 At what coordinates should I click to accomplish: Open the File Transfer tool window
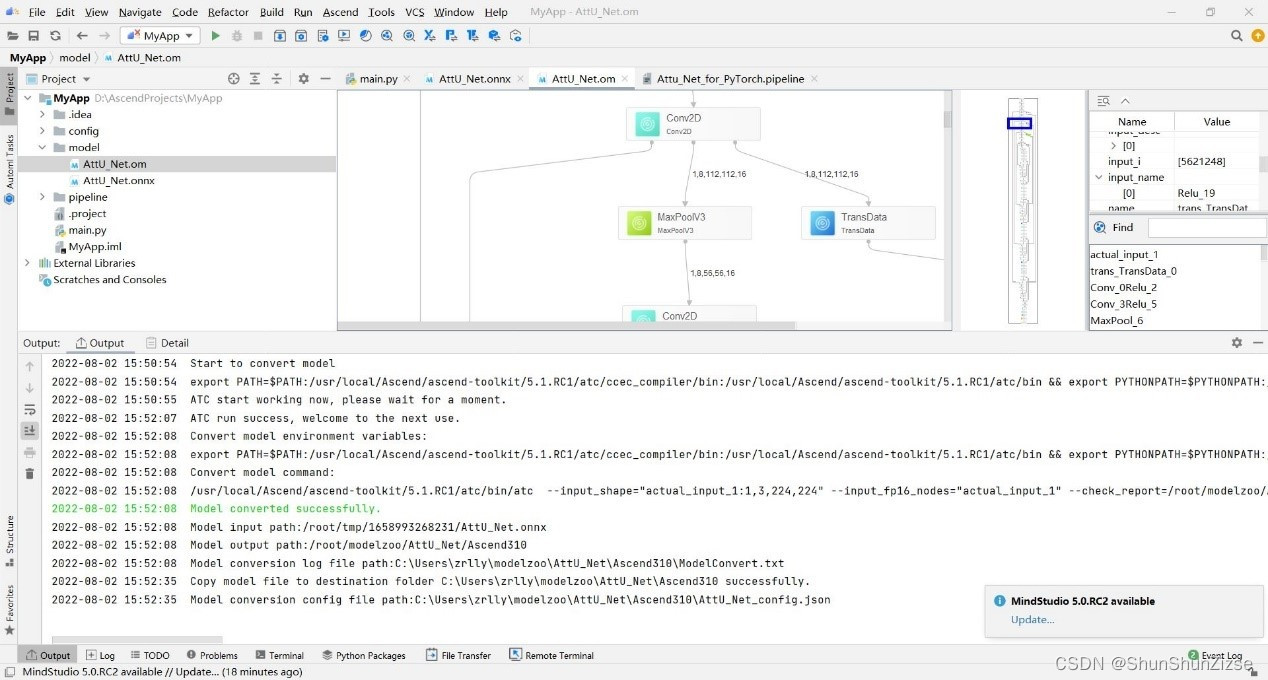click(459, 656)
